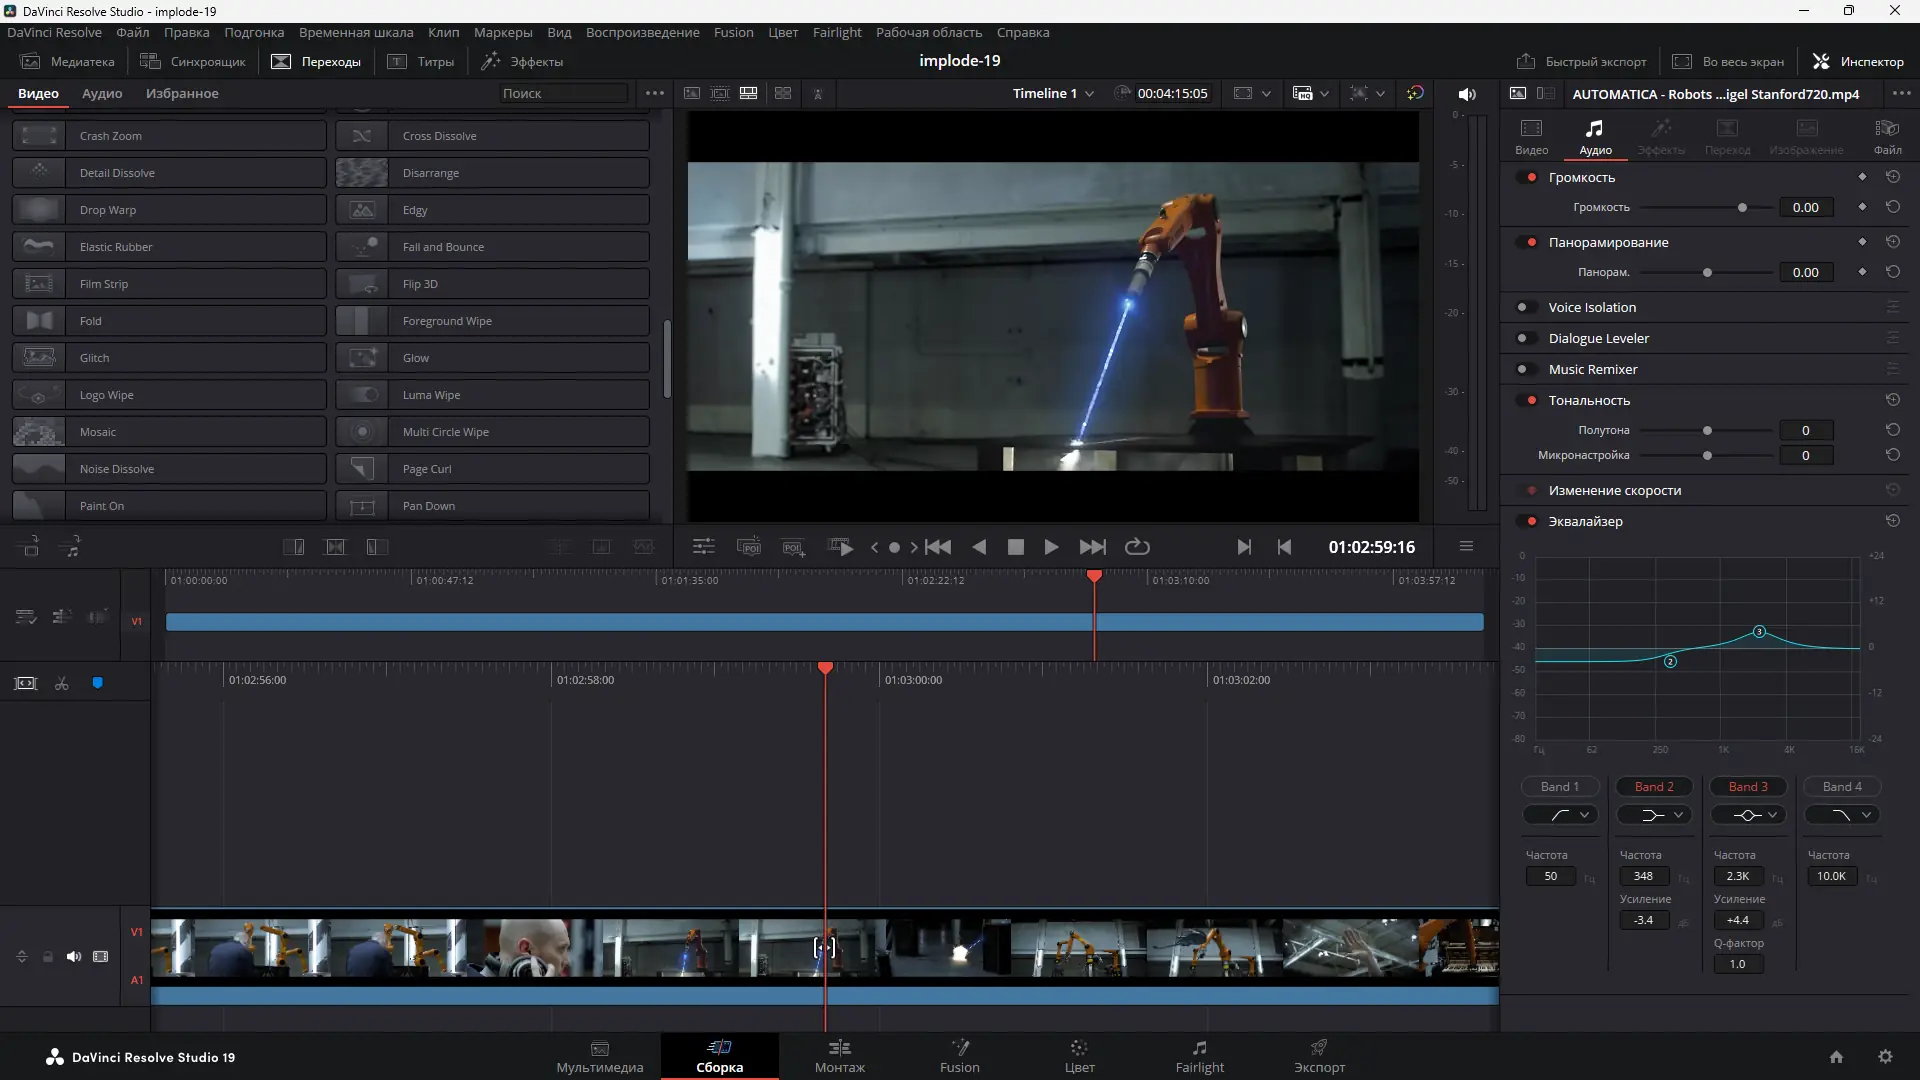Open the Inspector panel button
Image resolution: width=1920 pixels, height=1080 pixels.
click(x=1859, y=61)
